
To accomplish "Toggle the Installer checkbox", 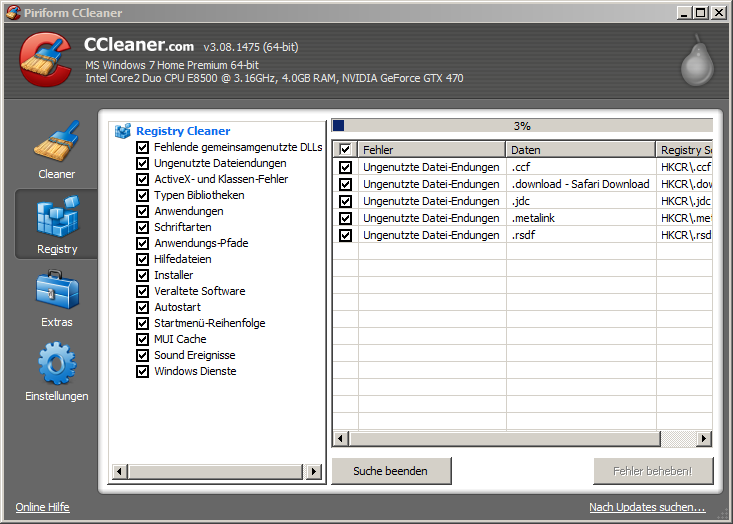I will [142, 275].
